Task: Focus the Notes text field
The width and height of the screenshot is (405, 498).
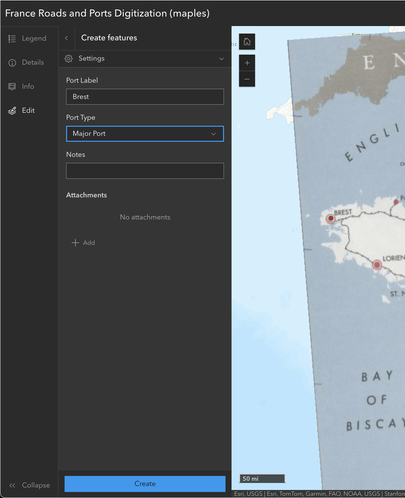Action: tap(145, 171)
